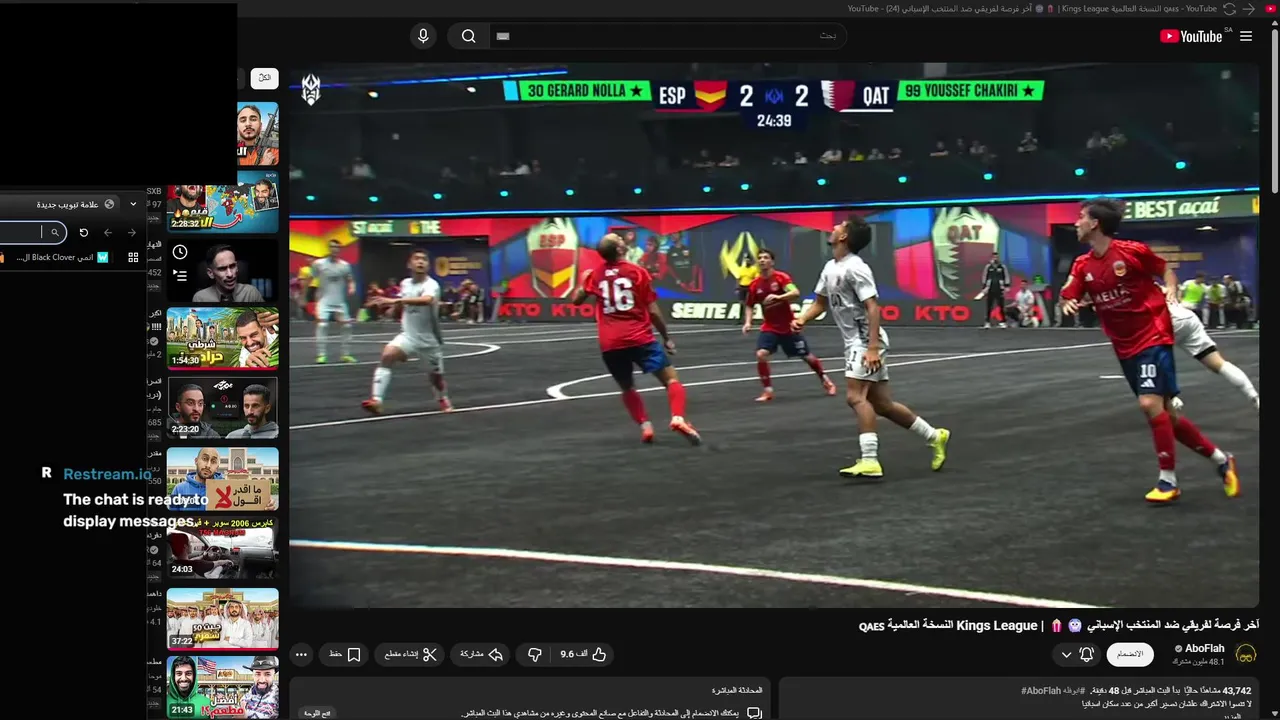Open notification bell dropdown for AboFlah
The image size is (1280, 720).
click(1077, 654)
